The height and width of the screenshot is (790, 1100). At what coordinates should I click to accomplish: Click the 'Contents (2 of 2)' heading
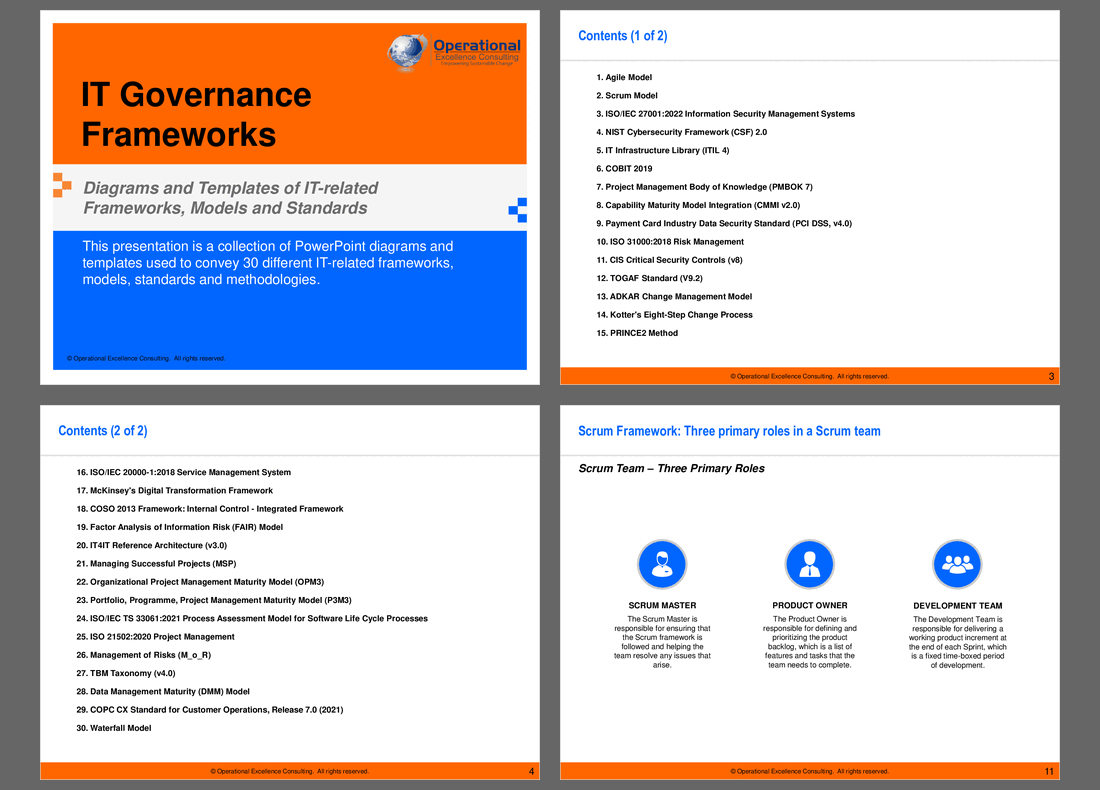[x=102, y=431]
